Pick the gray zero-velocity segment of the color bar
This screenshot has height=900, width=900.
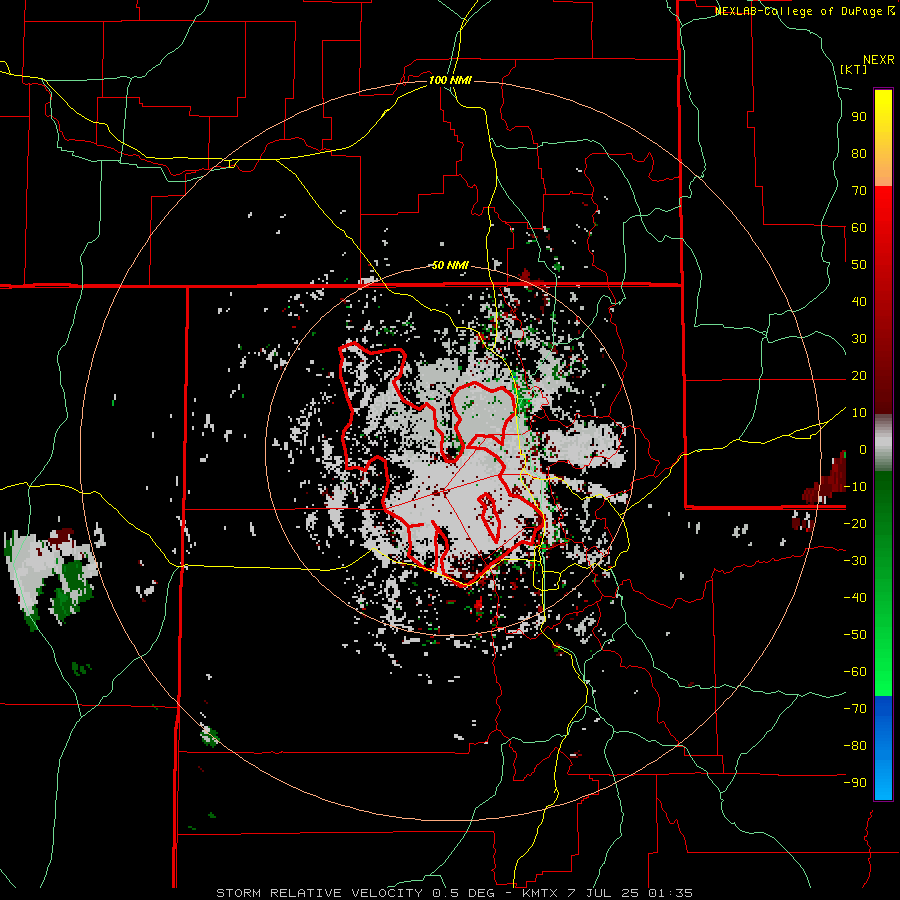883,442
